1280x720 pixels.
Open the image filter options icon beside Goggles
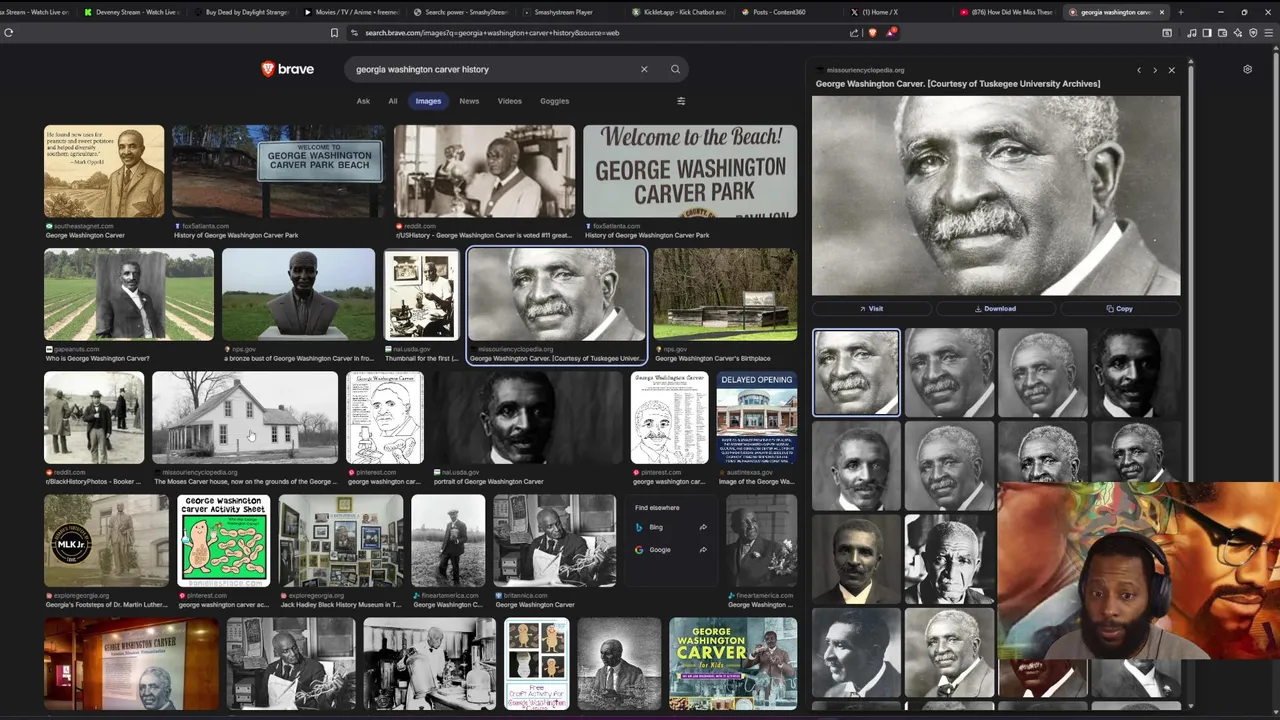pos(681,101)
